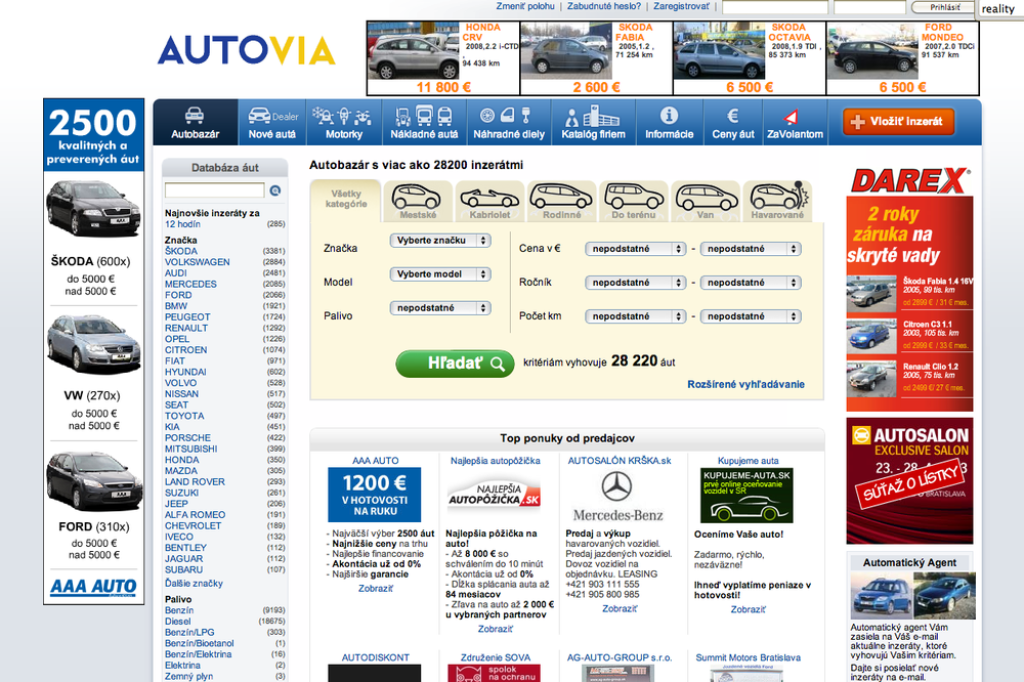The height and width of the screenshot is (682, 1024).
Task: Open the maximum Cena v € dropdown
Action: pos(750,249)
